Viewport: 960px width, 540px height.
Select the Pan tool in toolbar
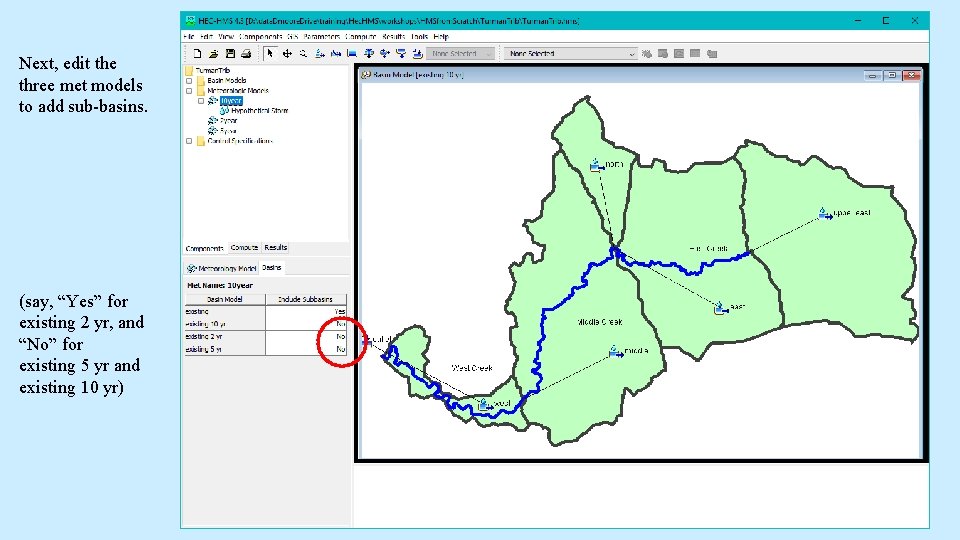pos(287,54)
